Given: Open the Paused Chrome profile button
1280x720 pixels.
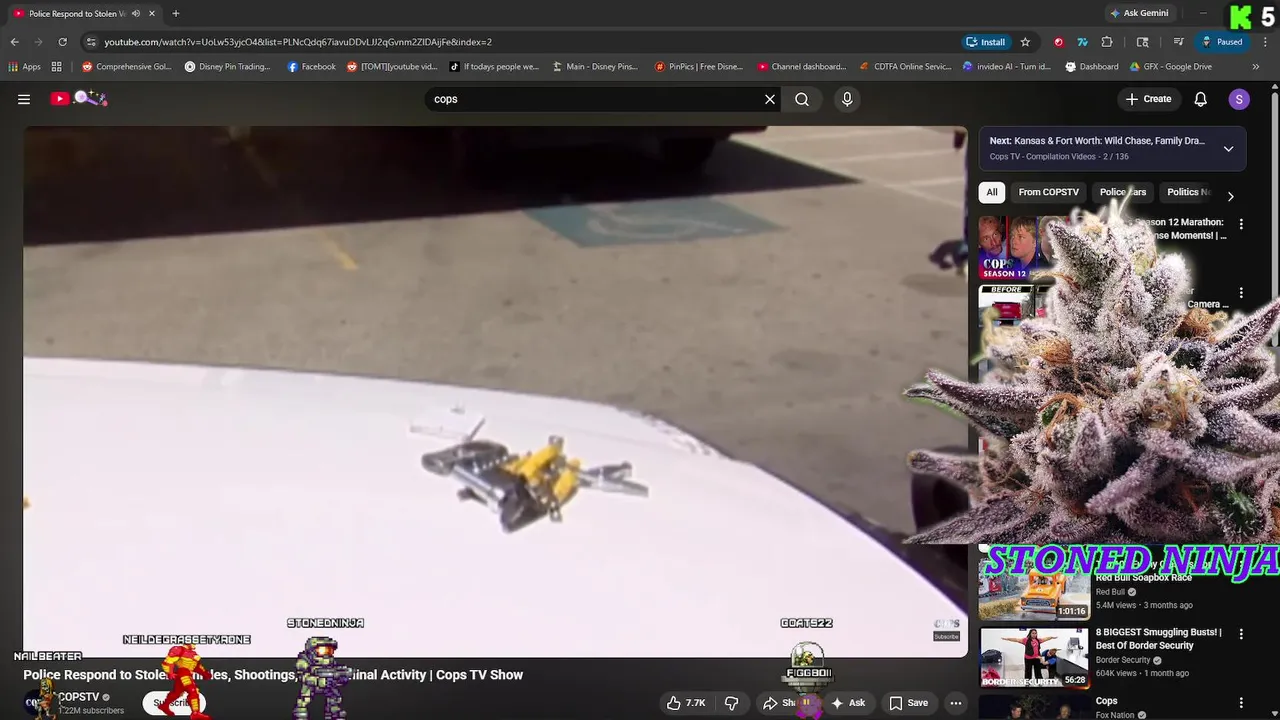Looking at the screenshot, I should click(x=1222, y=42).
